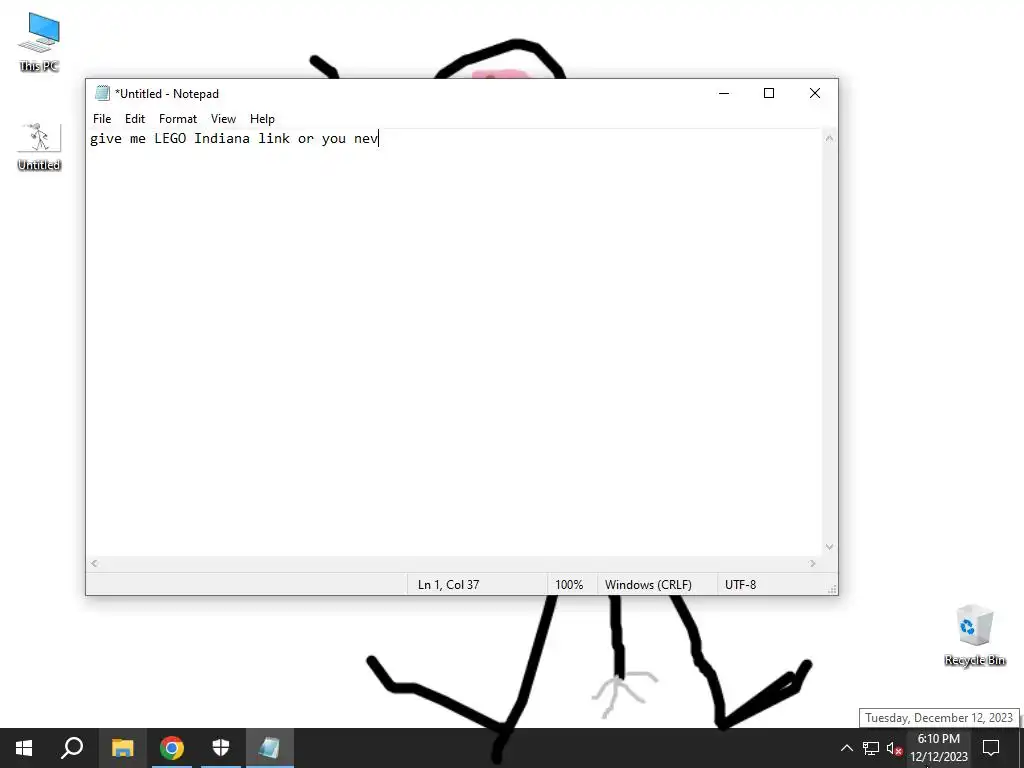Click in the text after 'nev'
This screenshot has height=768, width=1024.
379,138
